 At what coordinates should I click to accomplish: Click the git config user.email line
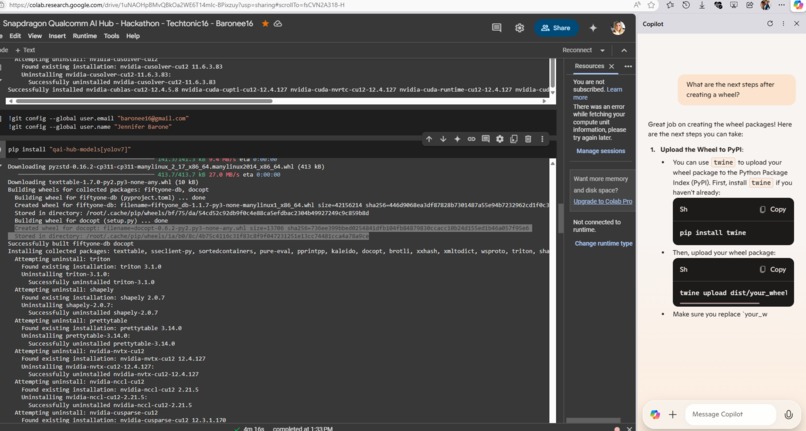pos(98,118)
